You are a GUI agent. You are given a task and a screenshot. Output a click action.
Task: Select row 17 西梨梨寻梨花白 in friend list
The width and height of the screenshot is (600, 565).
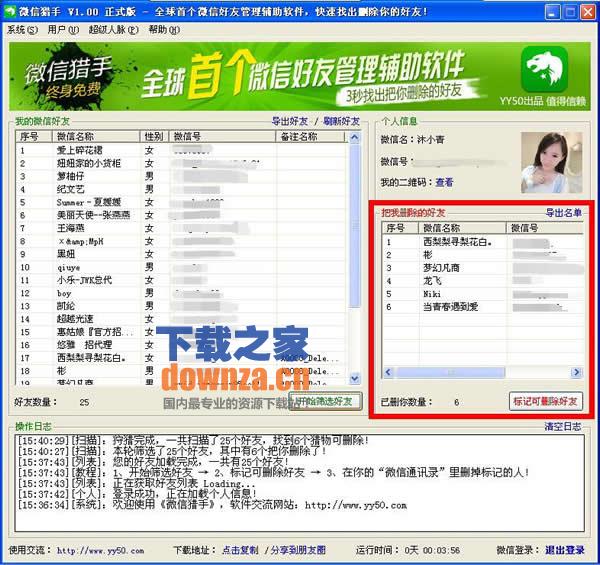[x=182, y=358]
